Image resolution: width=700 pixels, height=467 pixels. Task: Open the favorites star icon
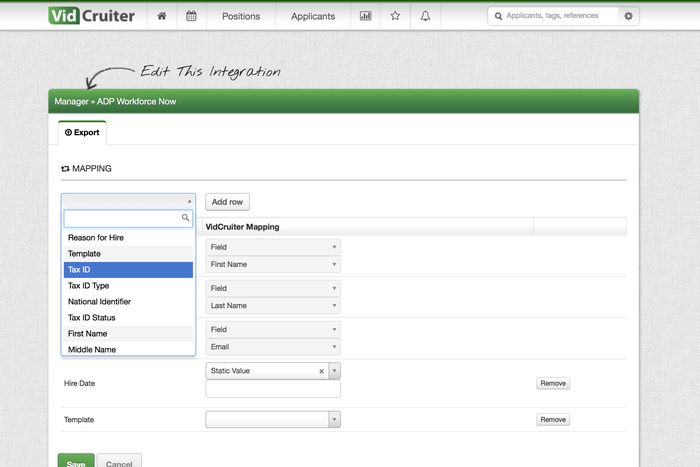click(395, 16)
